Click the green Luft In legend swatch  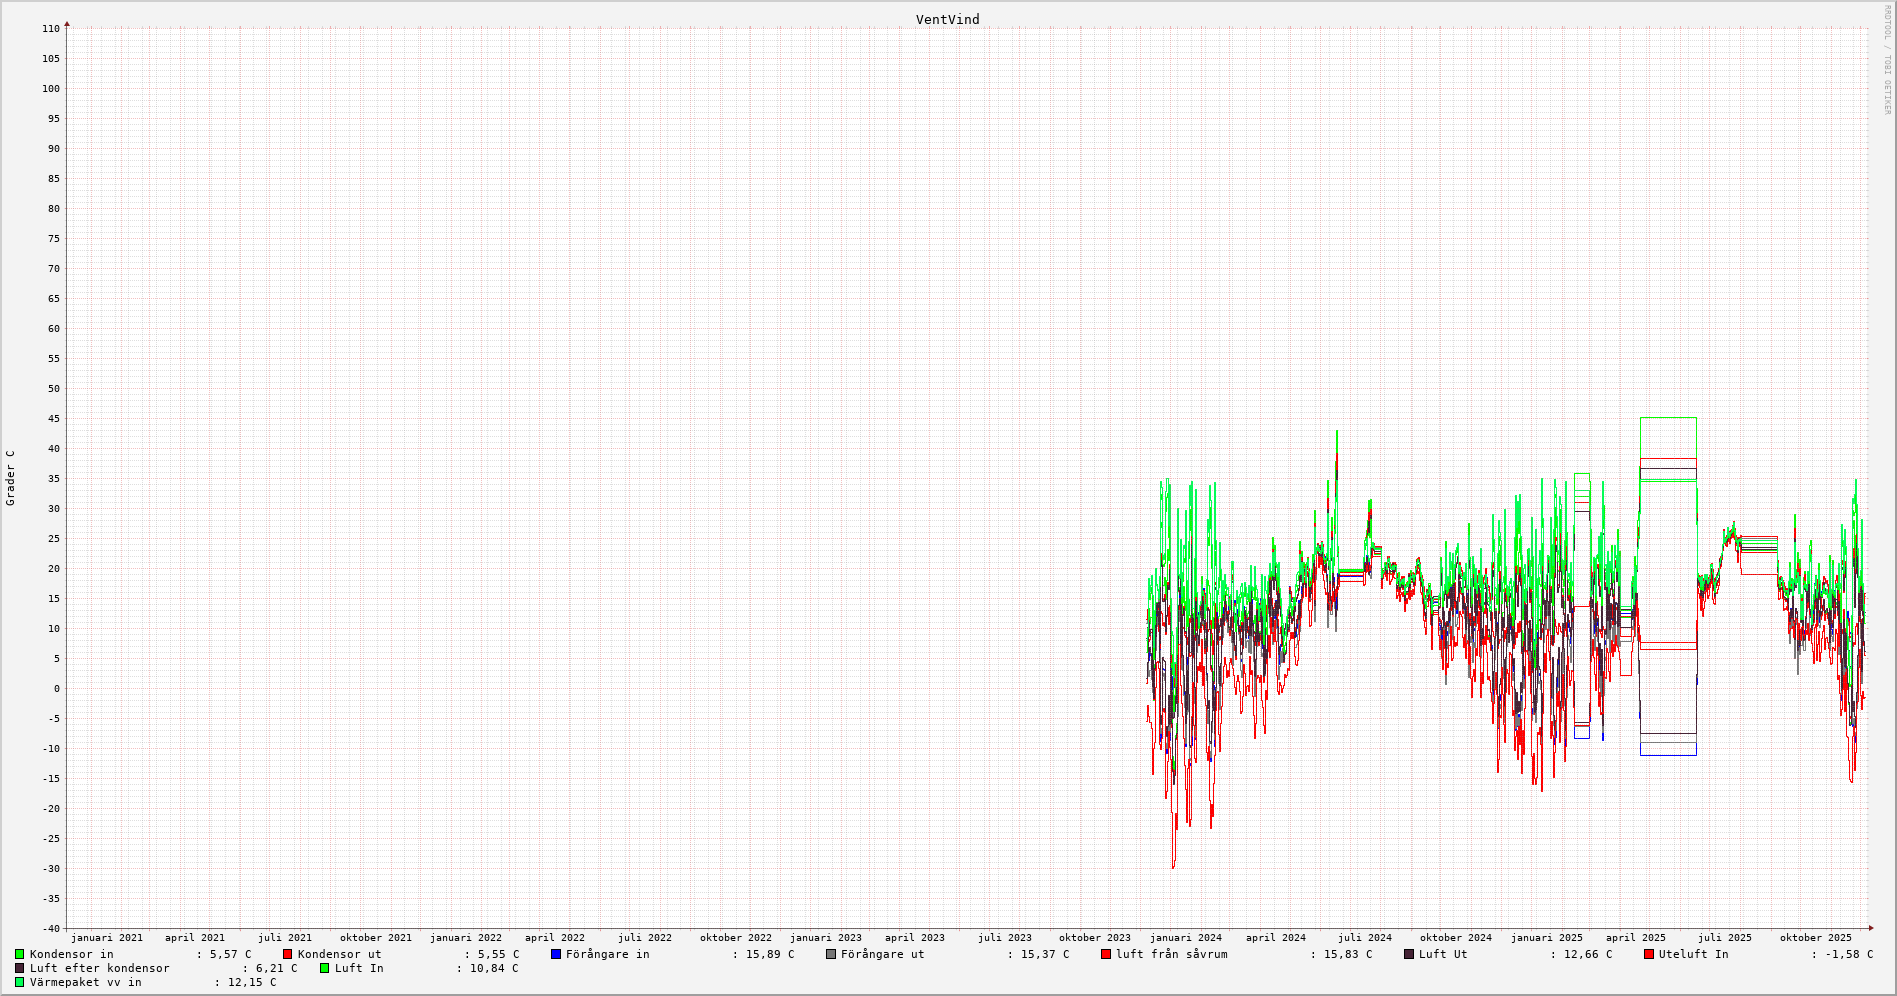point(324,968)
